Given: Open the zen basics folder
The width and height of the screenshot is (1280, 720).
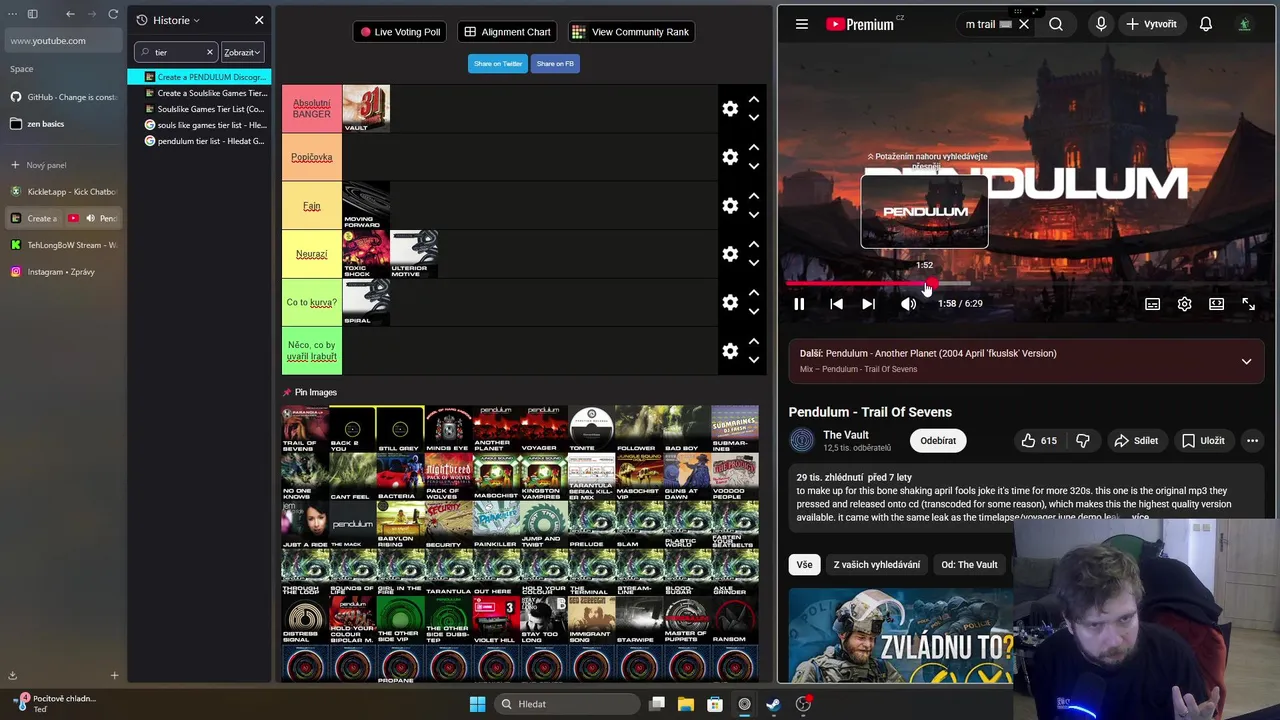Looking at the screenshot, I should click(64, 124).
